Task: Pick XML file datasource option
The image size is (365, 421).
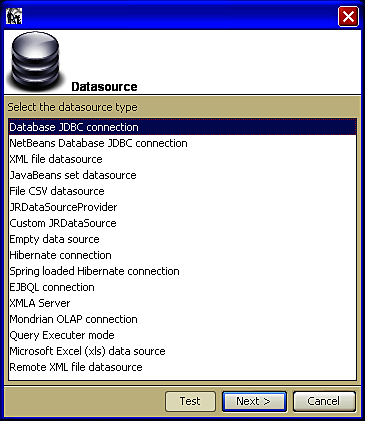Action: (182, 159)
